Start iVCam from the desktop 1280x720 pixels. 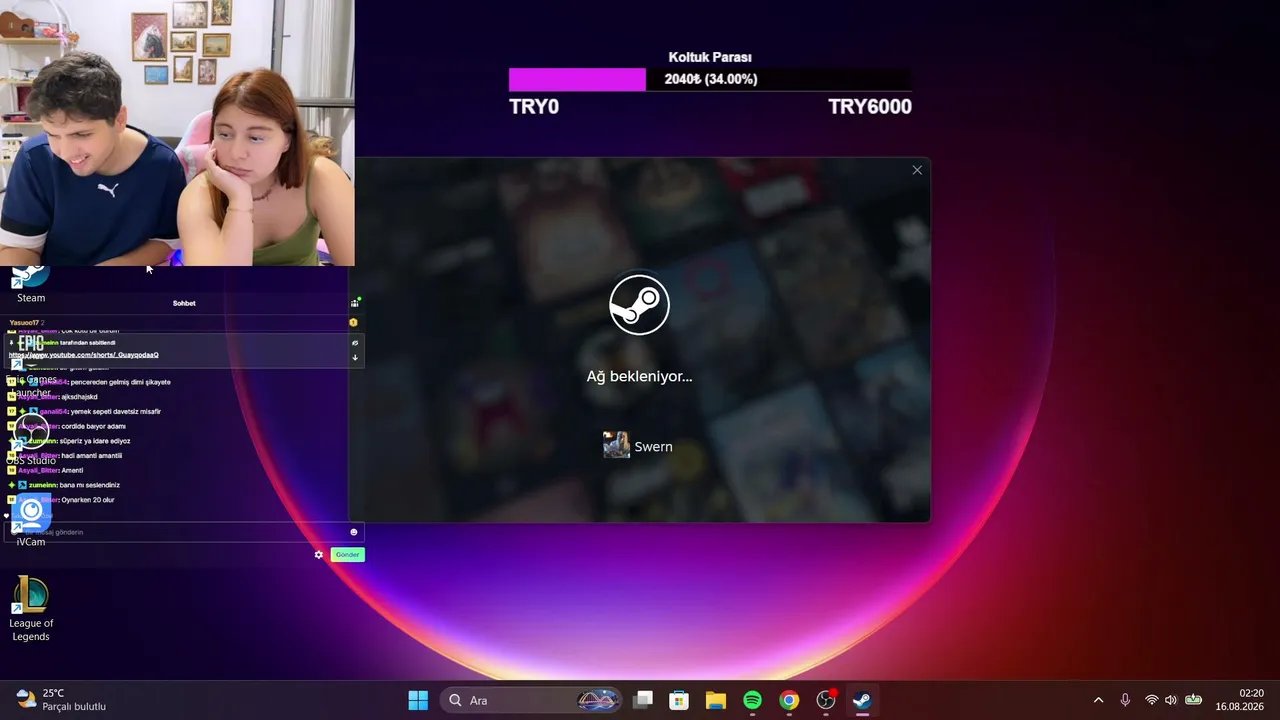[x=31, y=522]
